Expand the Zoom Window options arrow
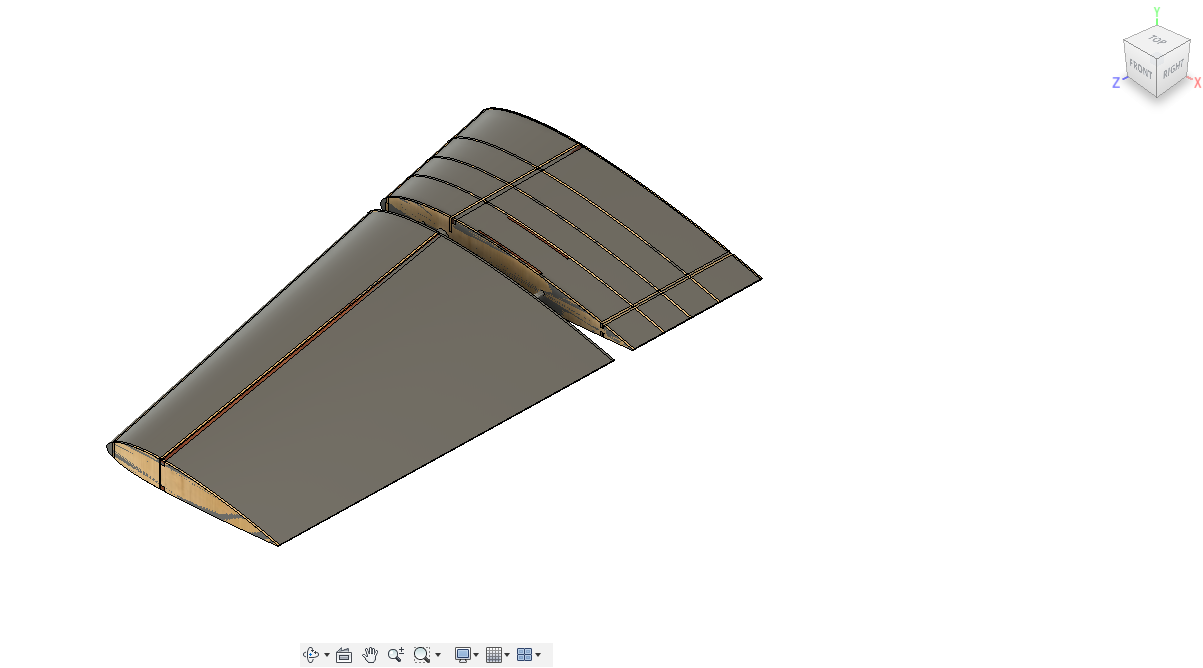This screenshot has width=1203, height=668. pyautogui.click(x=438, y=656)
